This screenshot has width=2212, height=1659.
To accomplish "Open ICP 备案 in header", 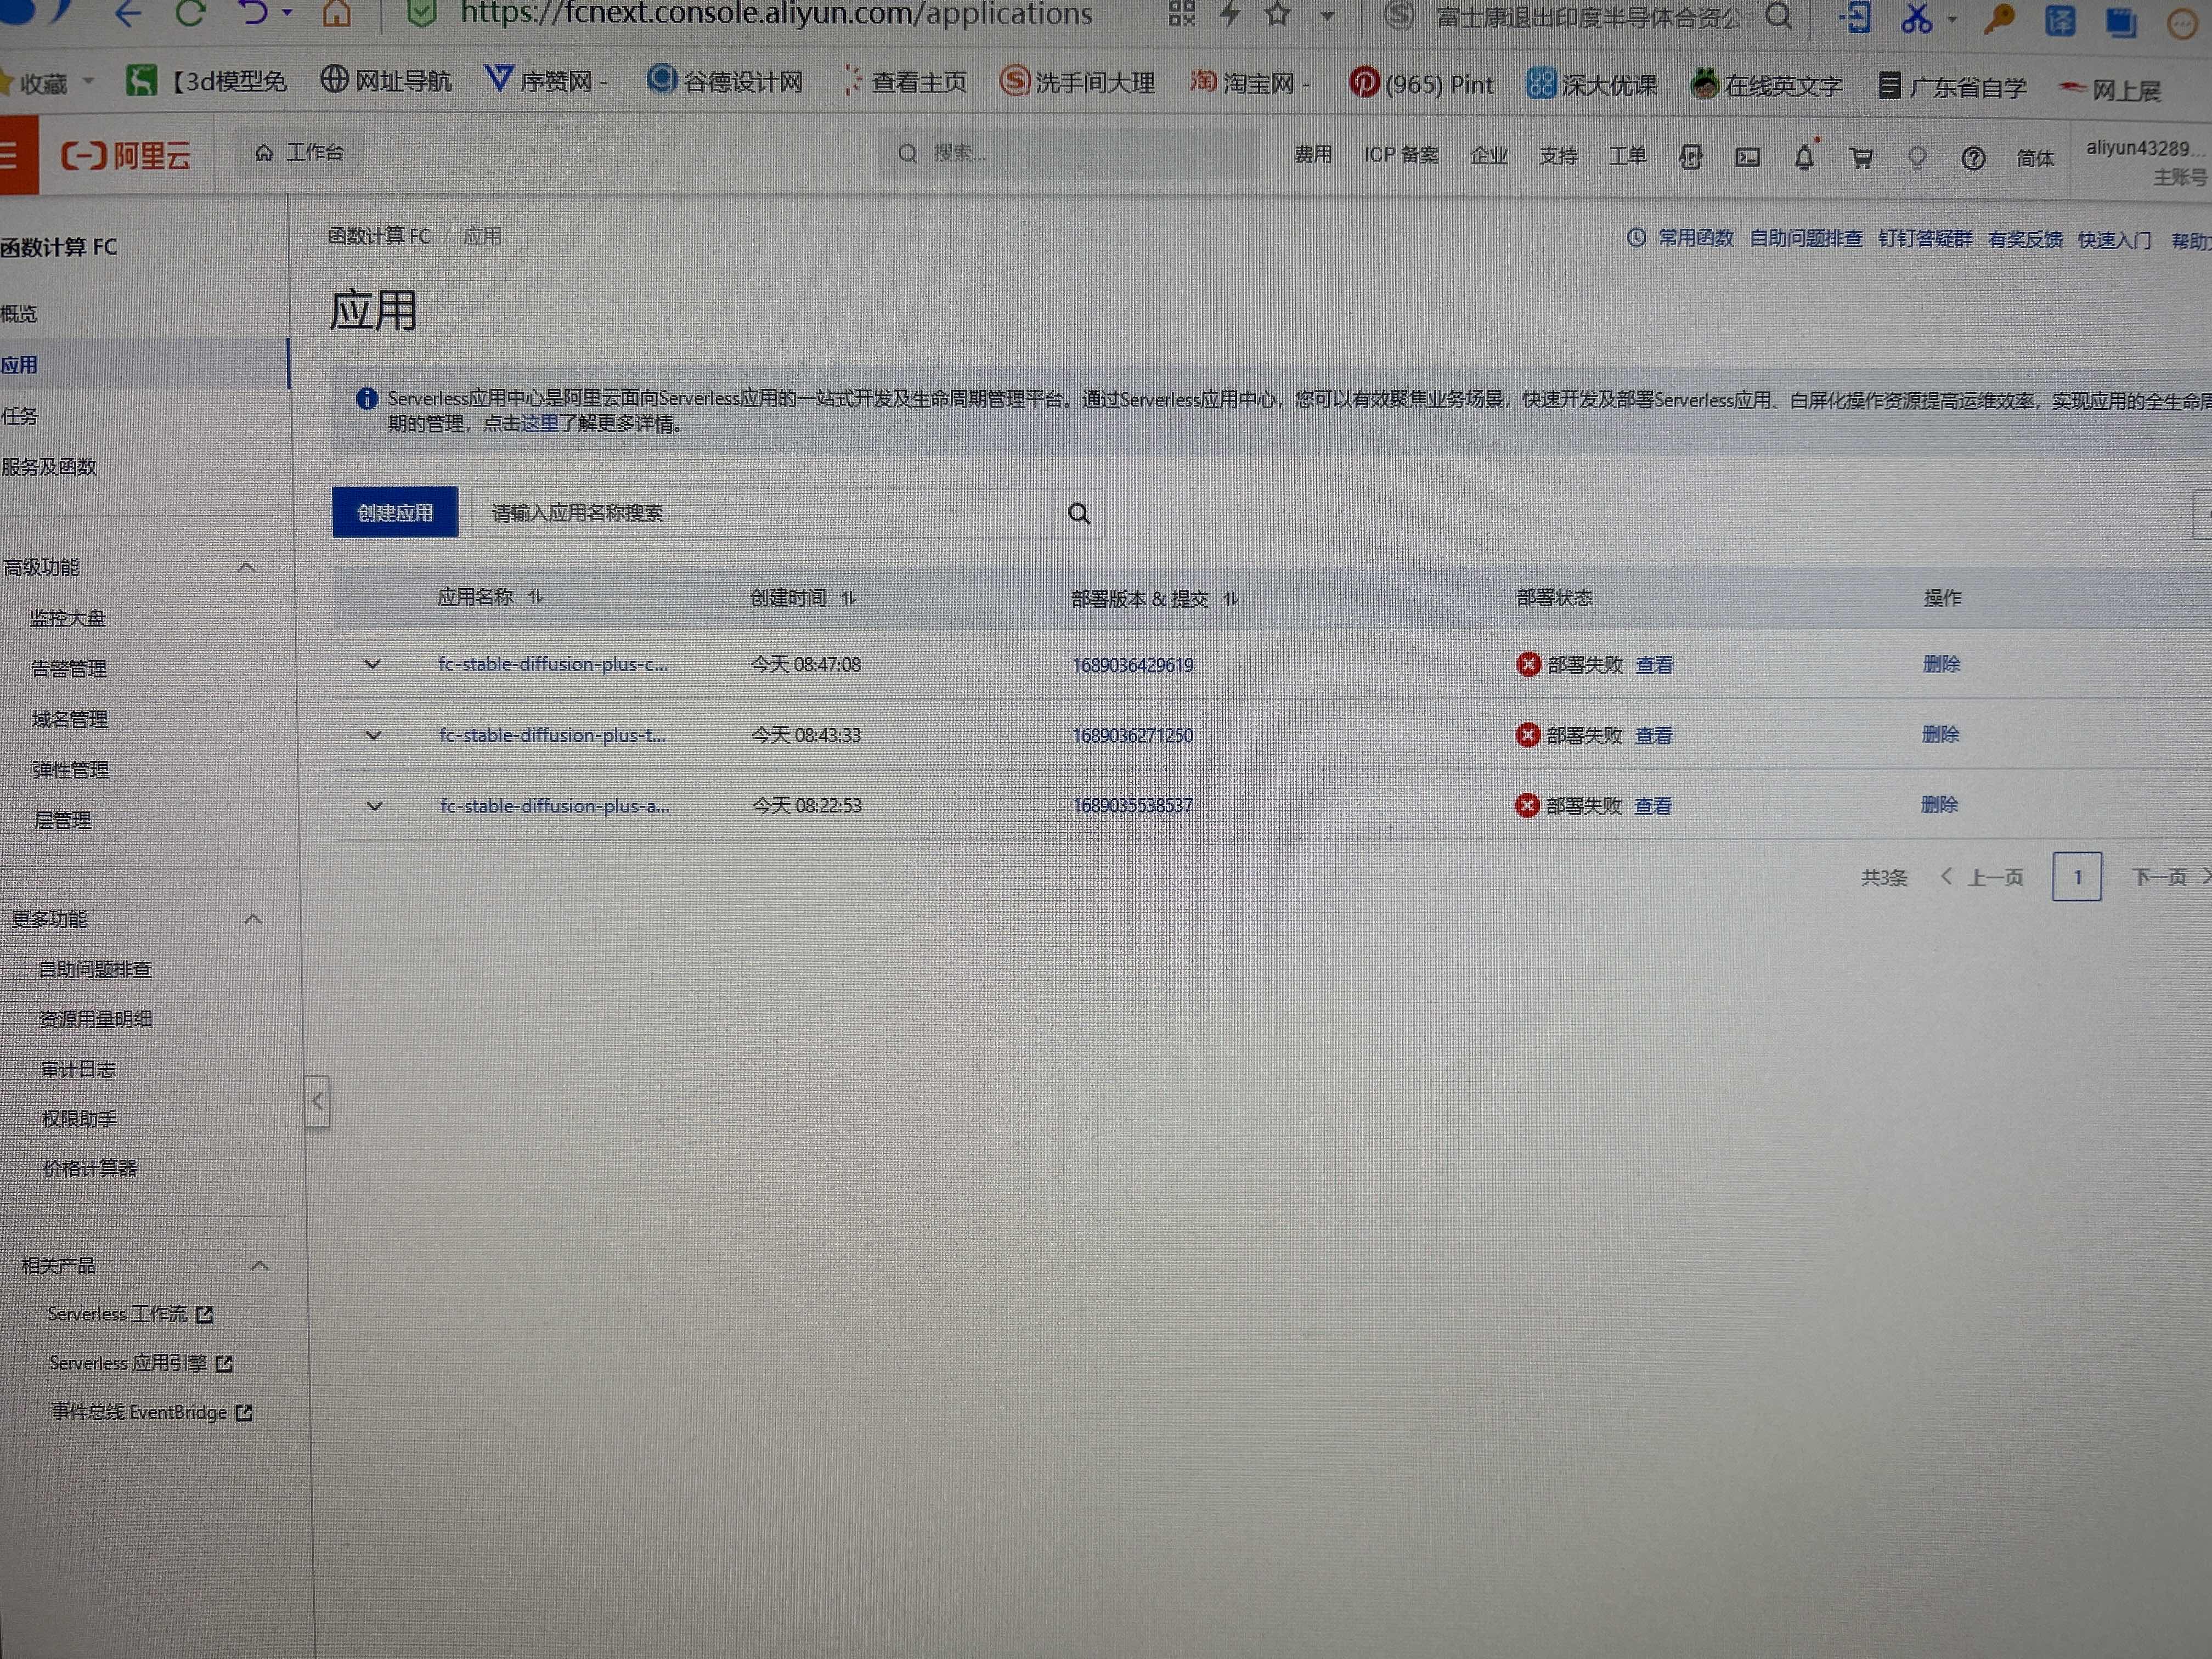I will (1401, 155).
